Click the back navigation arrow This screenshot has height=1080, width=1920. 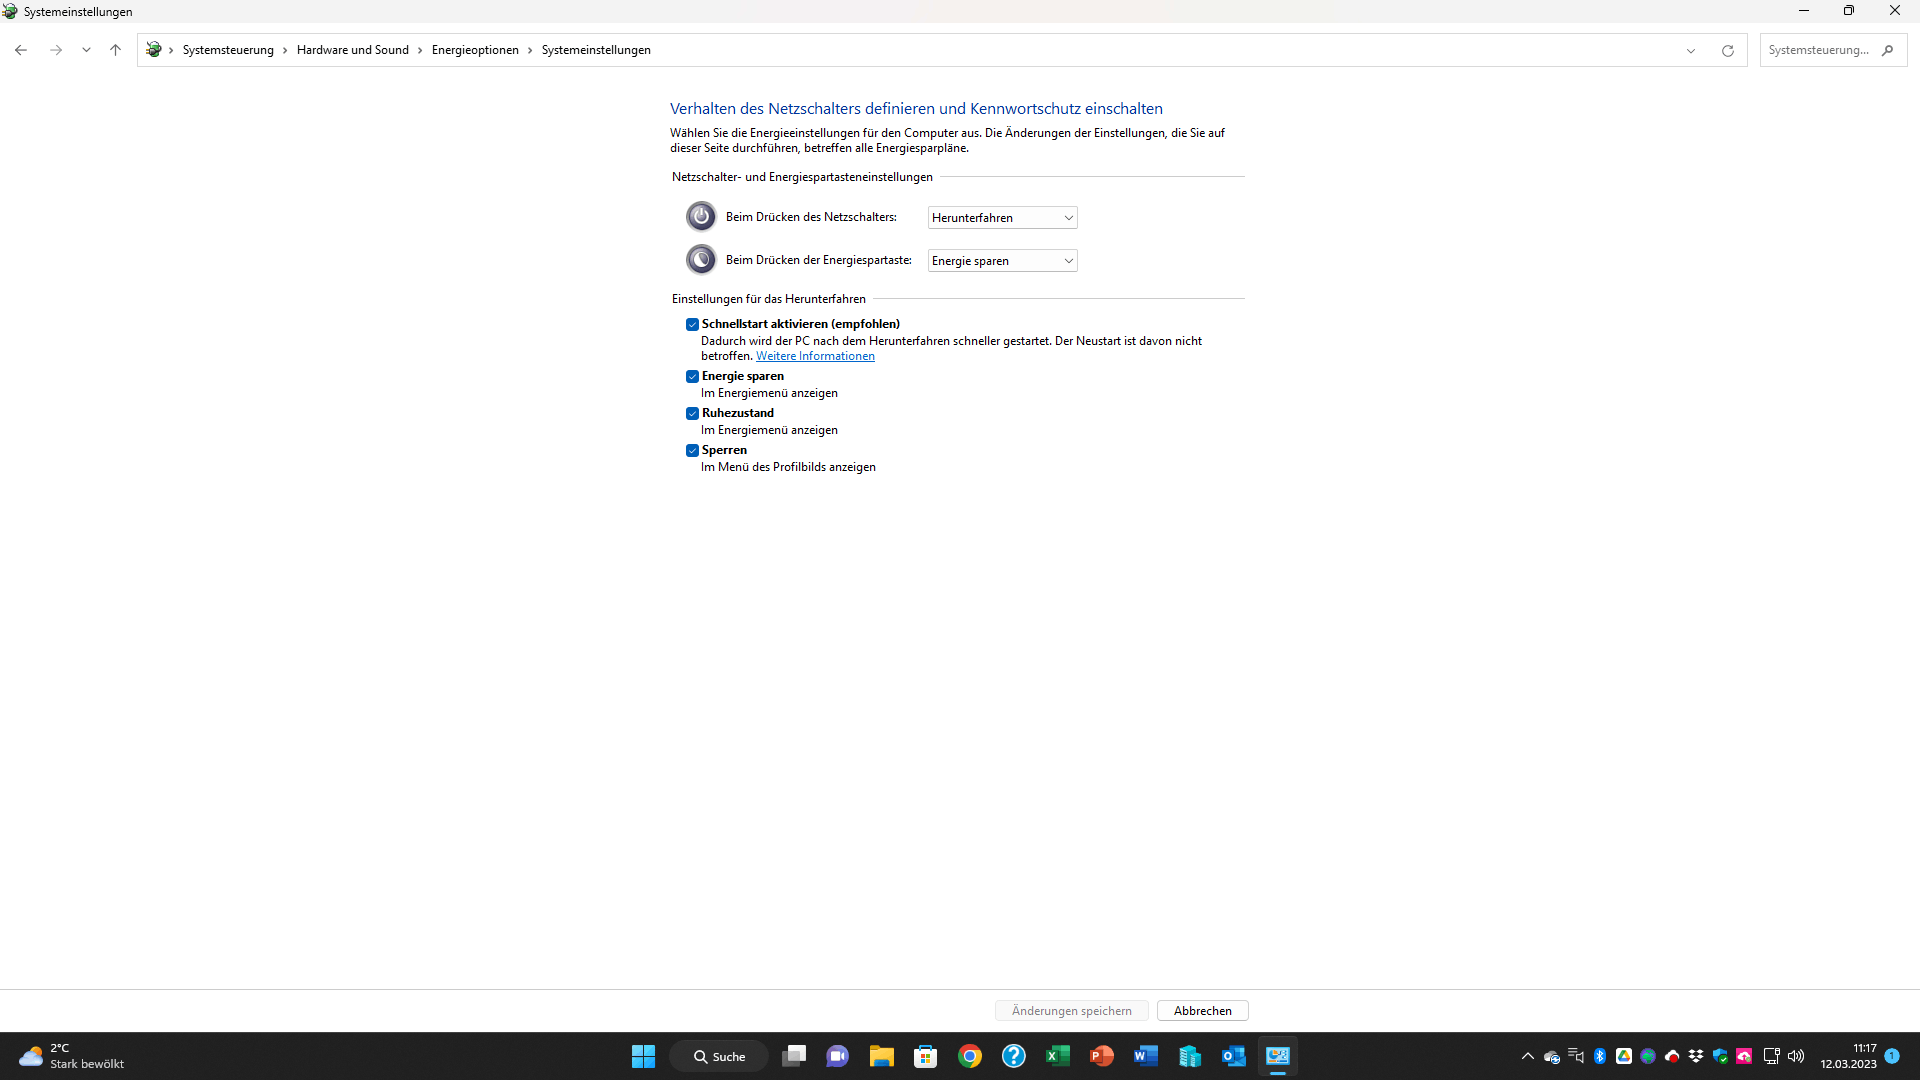pos(21,50)
